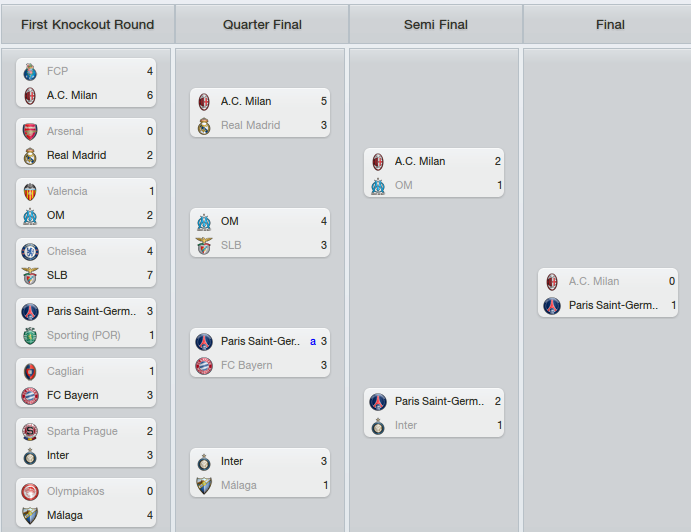This screenshot has width=691, height=532.
Task: Click the away goals 'a' marker
Action: click(313, 342)
